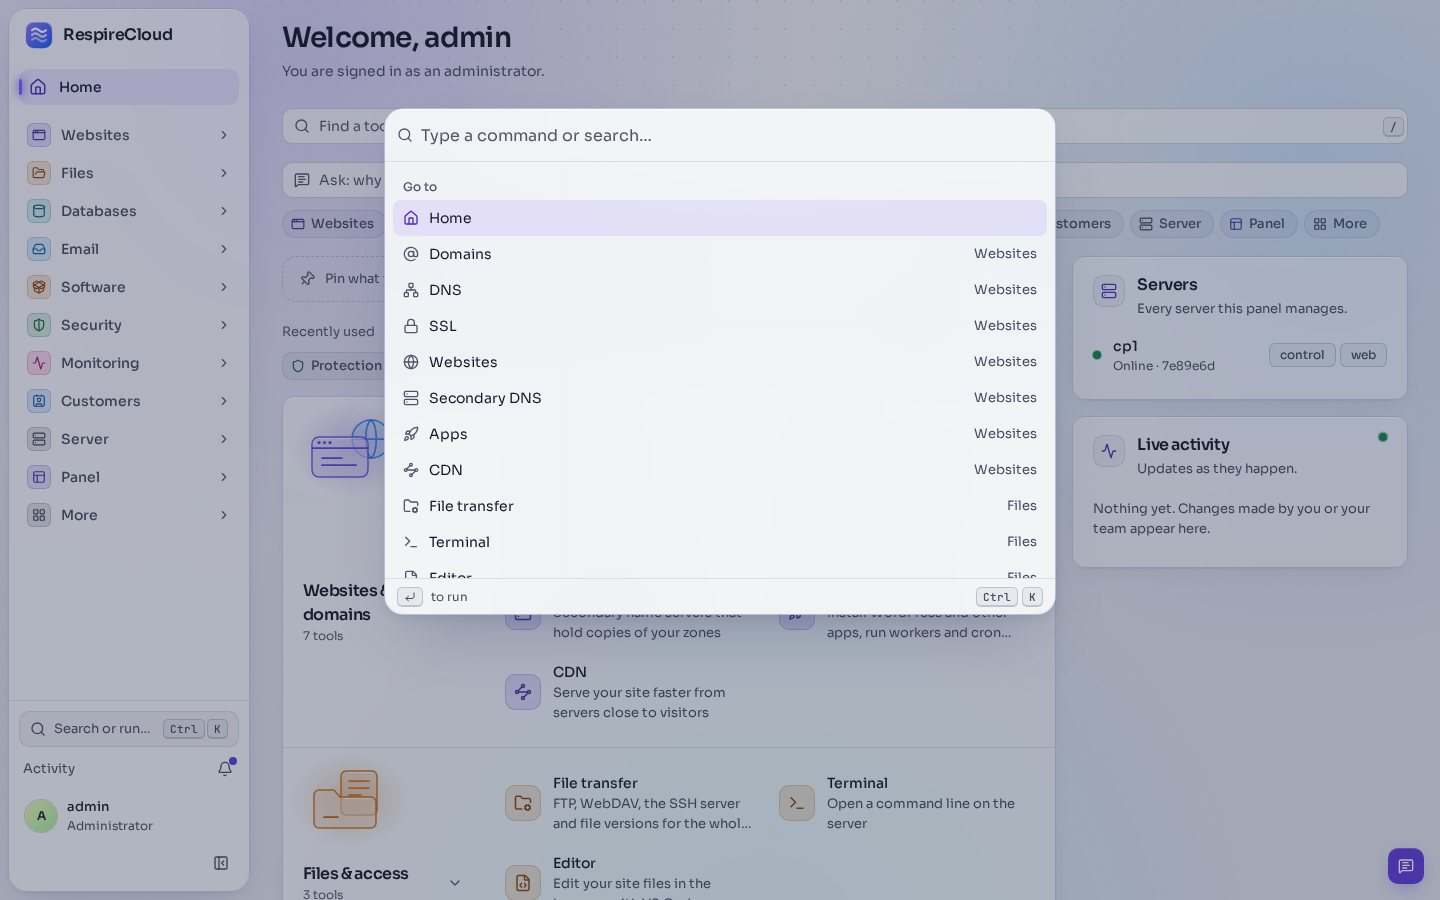Click the RespireCloud logo icon
The image size is (1440, 900).
coord(39,35)
